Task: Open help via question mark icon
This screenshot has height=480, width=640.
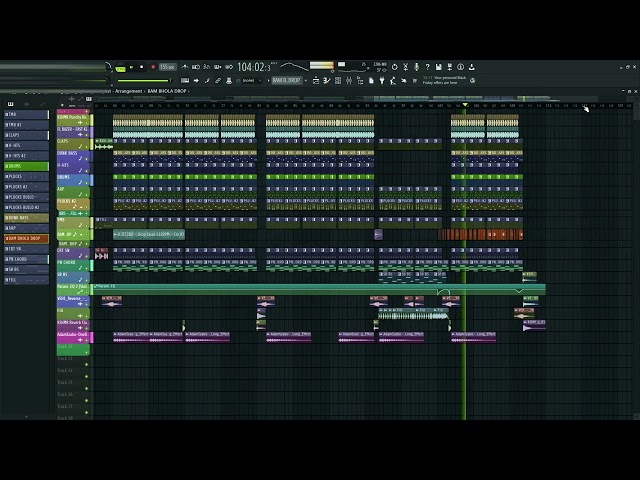Action: click(x=427, y=67)
